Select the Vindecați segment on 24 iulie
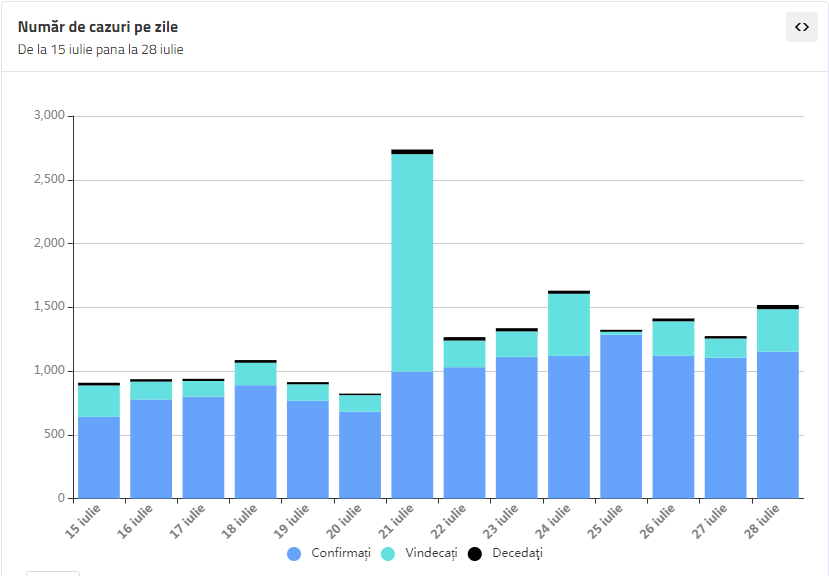Screen dimensions: 829x576 pyautogui.click(x=569, y=325)
